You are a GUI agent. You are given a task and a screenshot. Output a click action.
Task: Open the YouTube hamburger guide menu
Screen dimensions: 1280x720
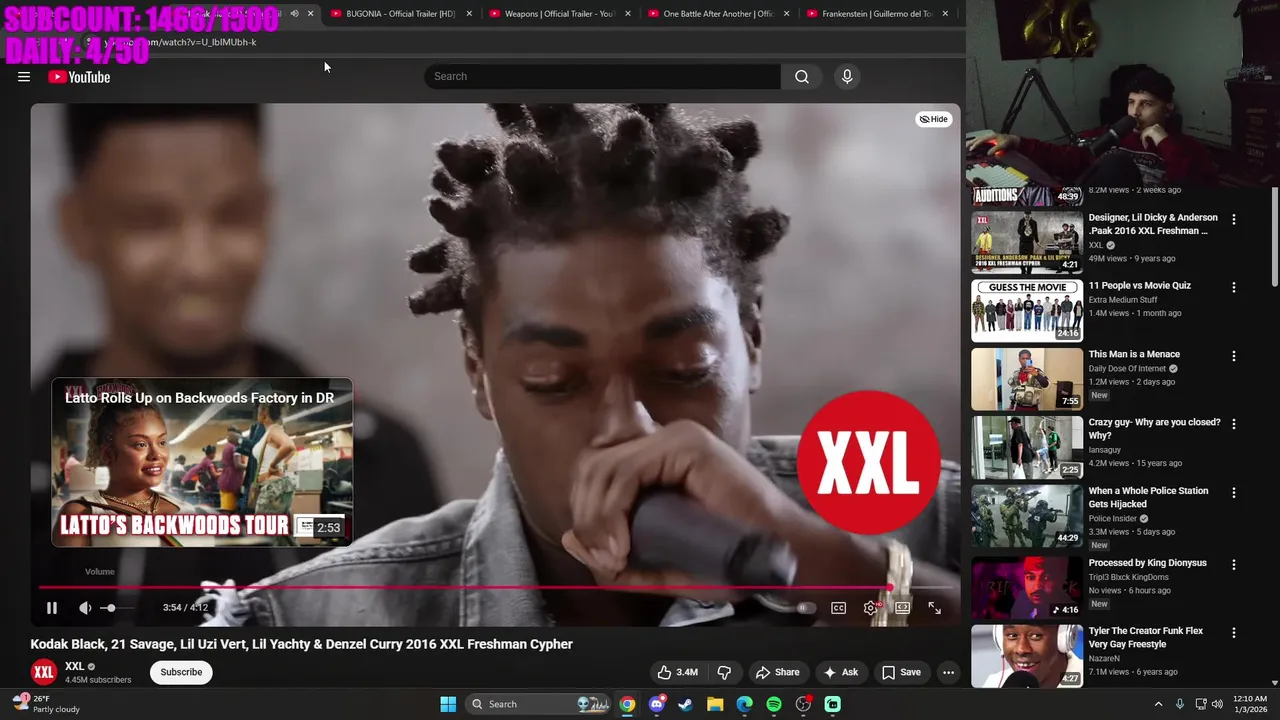[x=24, y=77]
